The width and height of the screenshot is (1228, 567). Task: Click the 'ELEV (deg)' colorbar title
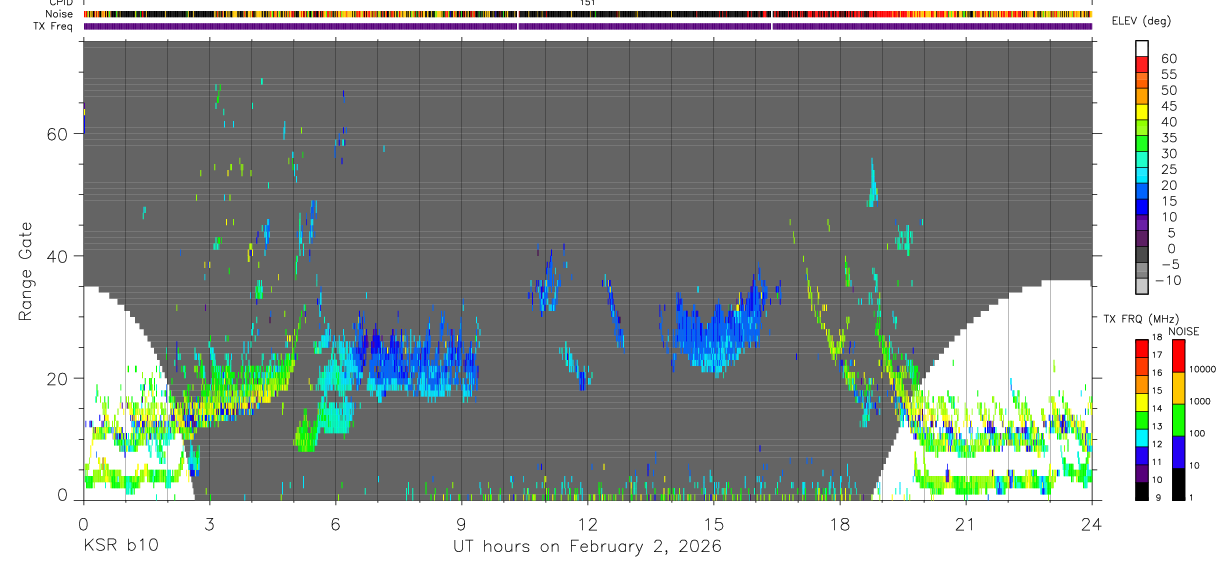[1141, 21]
